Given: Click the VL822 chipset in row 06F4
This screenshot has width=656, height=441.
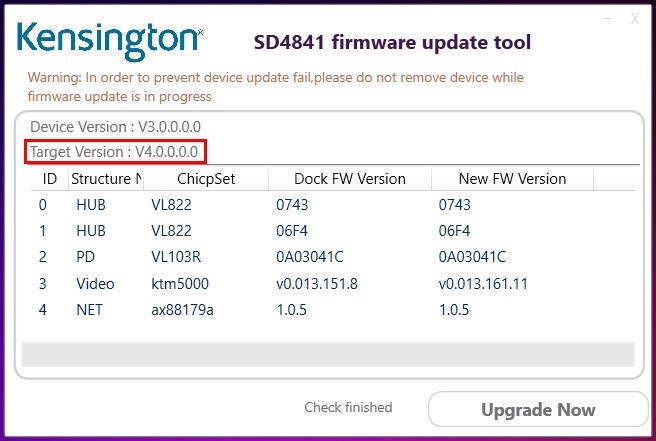Looking at the screenshot, I should coord(171,231).
